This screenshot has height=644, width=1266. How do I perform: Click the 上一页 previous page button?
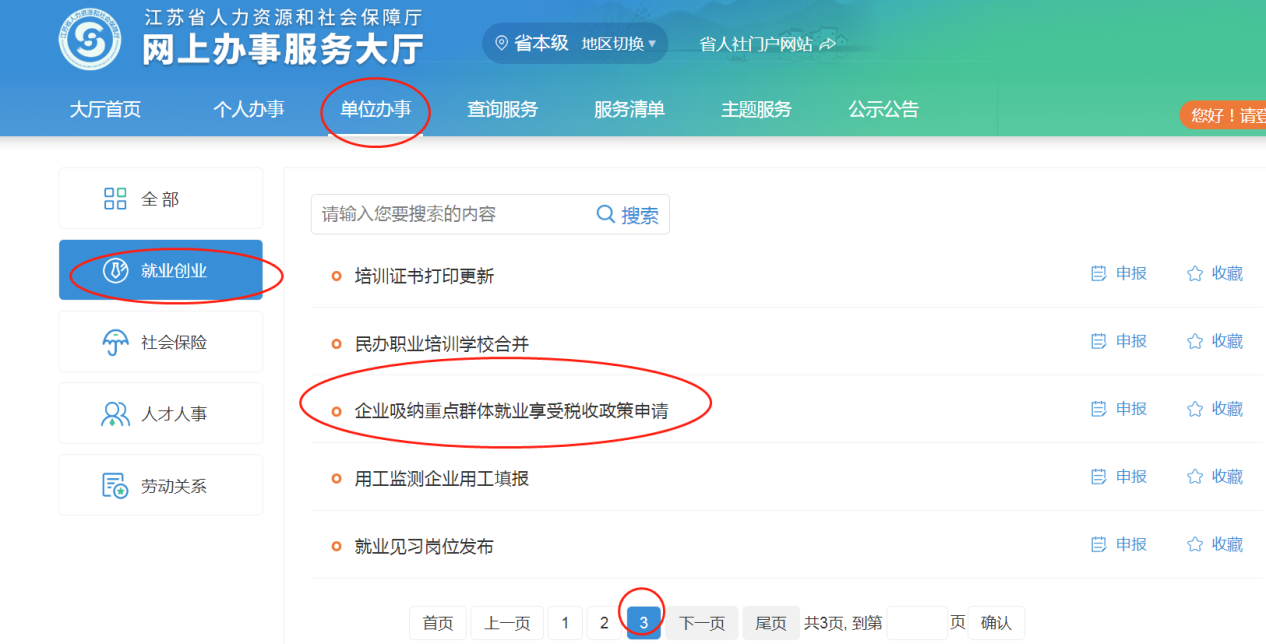[507, 623]
